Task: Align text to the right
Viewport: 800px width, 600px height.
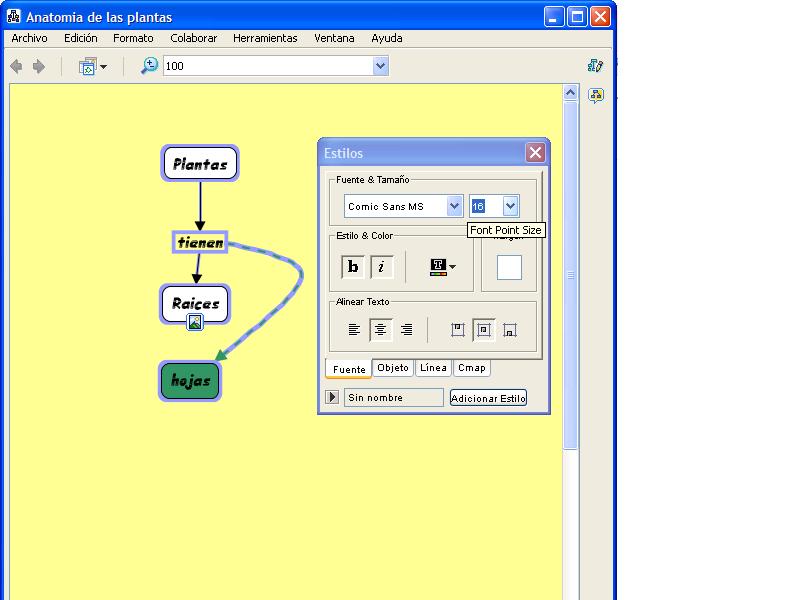Action: coord(407,329)
